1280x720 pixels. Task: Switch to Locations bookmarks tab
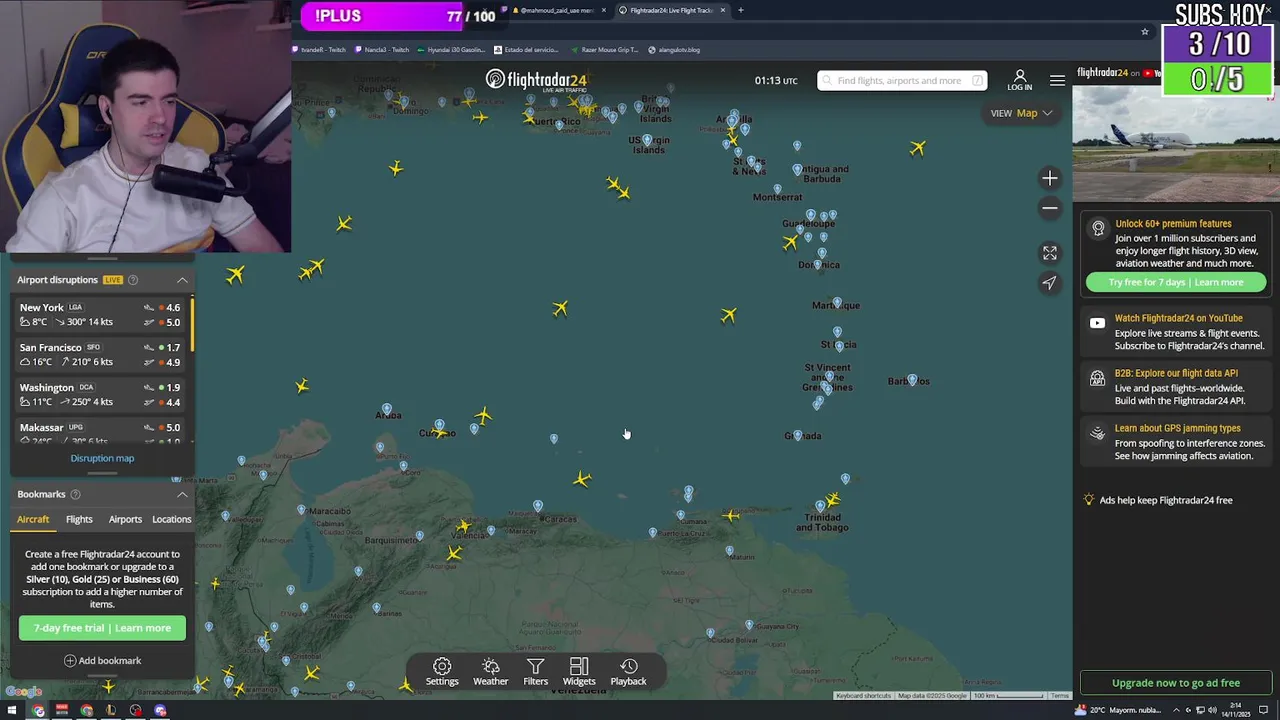[x=171, y=519]
